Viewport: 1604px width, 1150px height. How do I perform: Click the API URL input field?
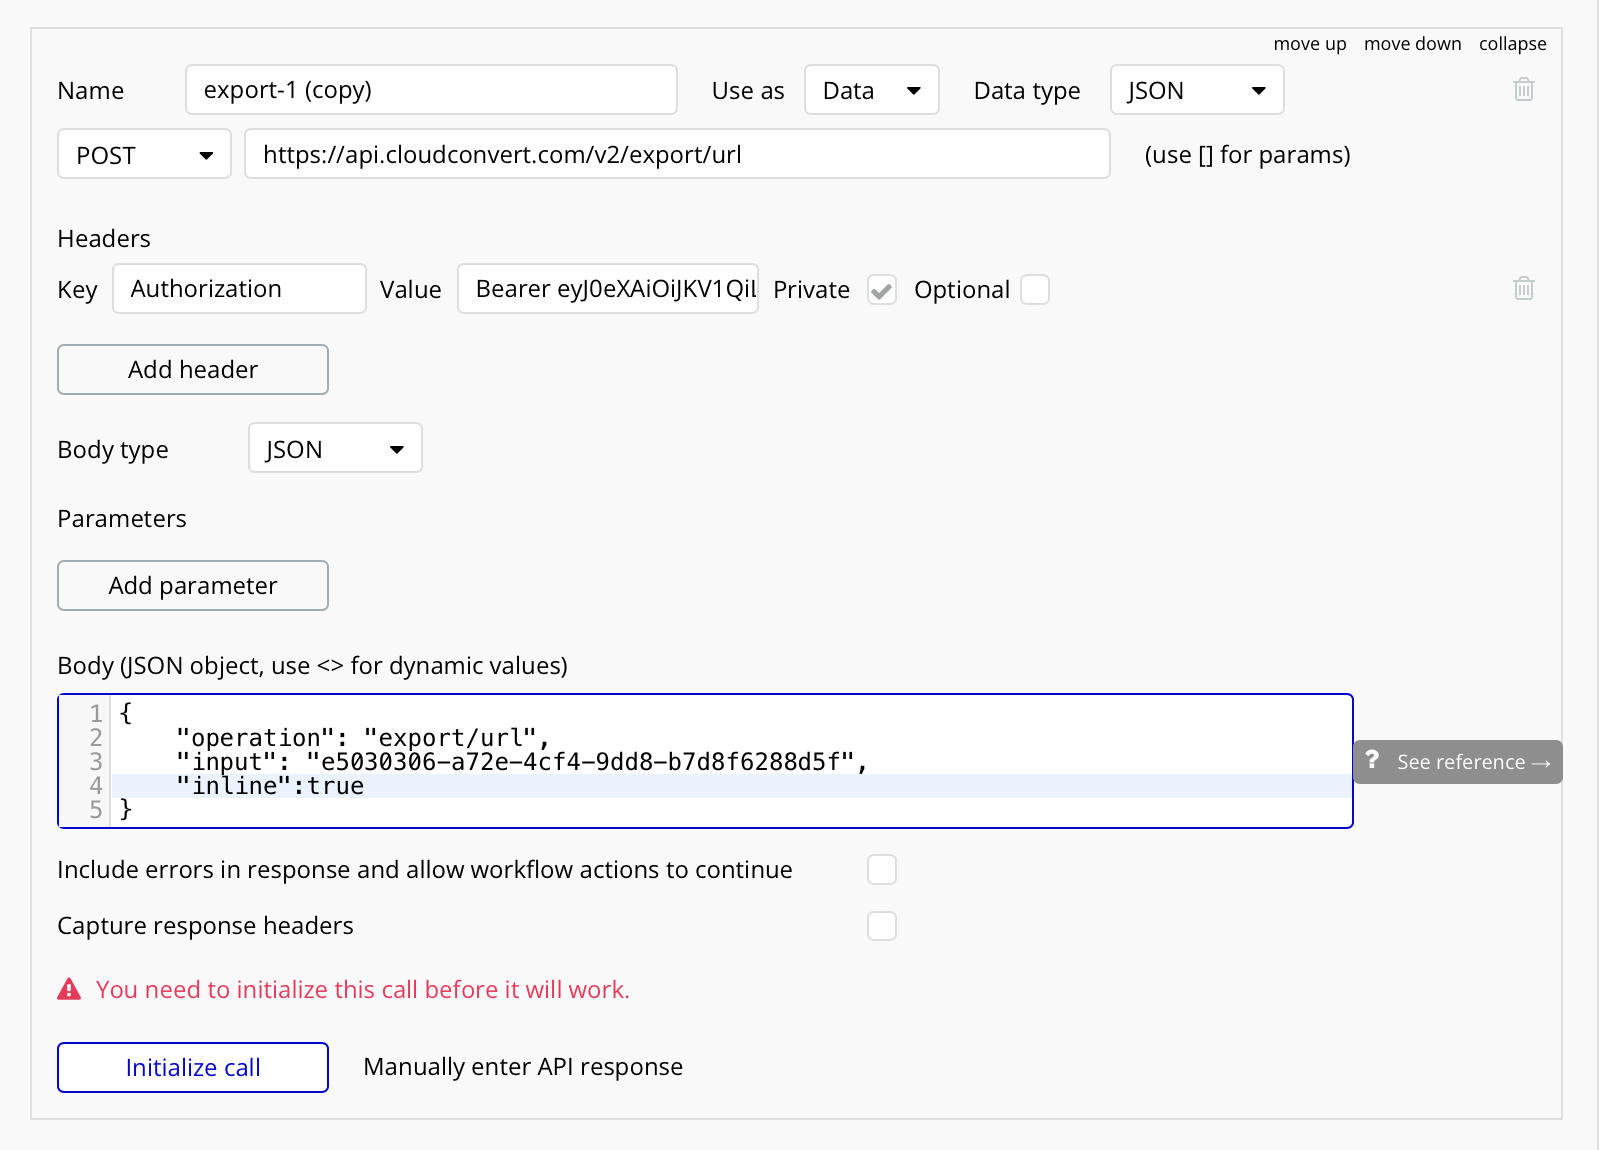click(x=677, y=154)
